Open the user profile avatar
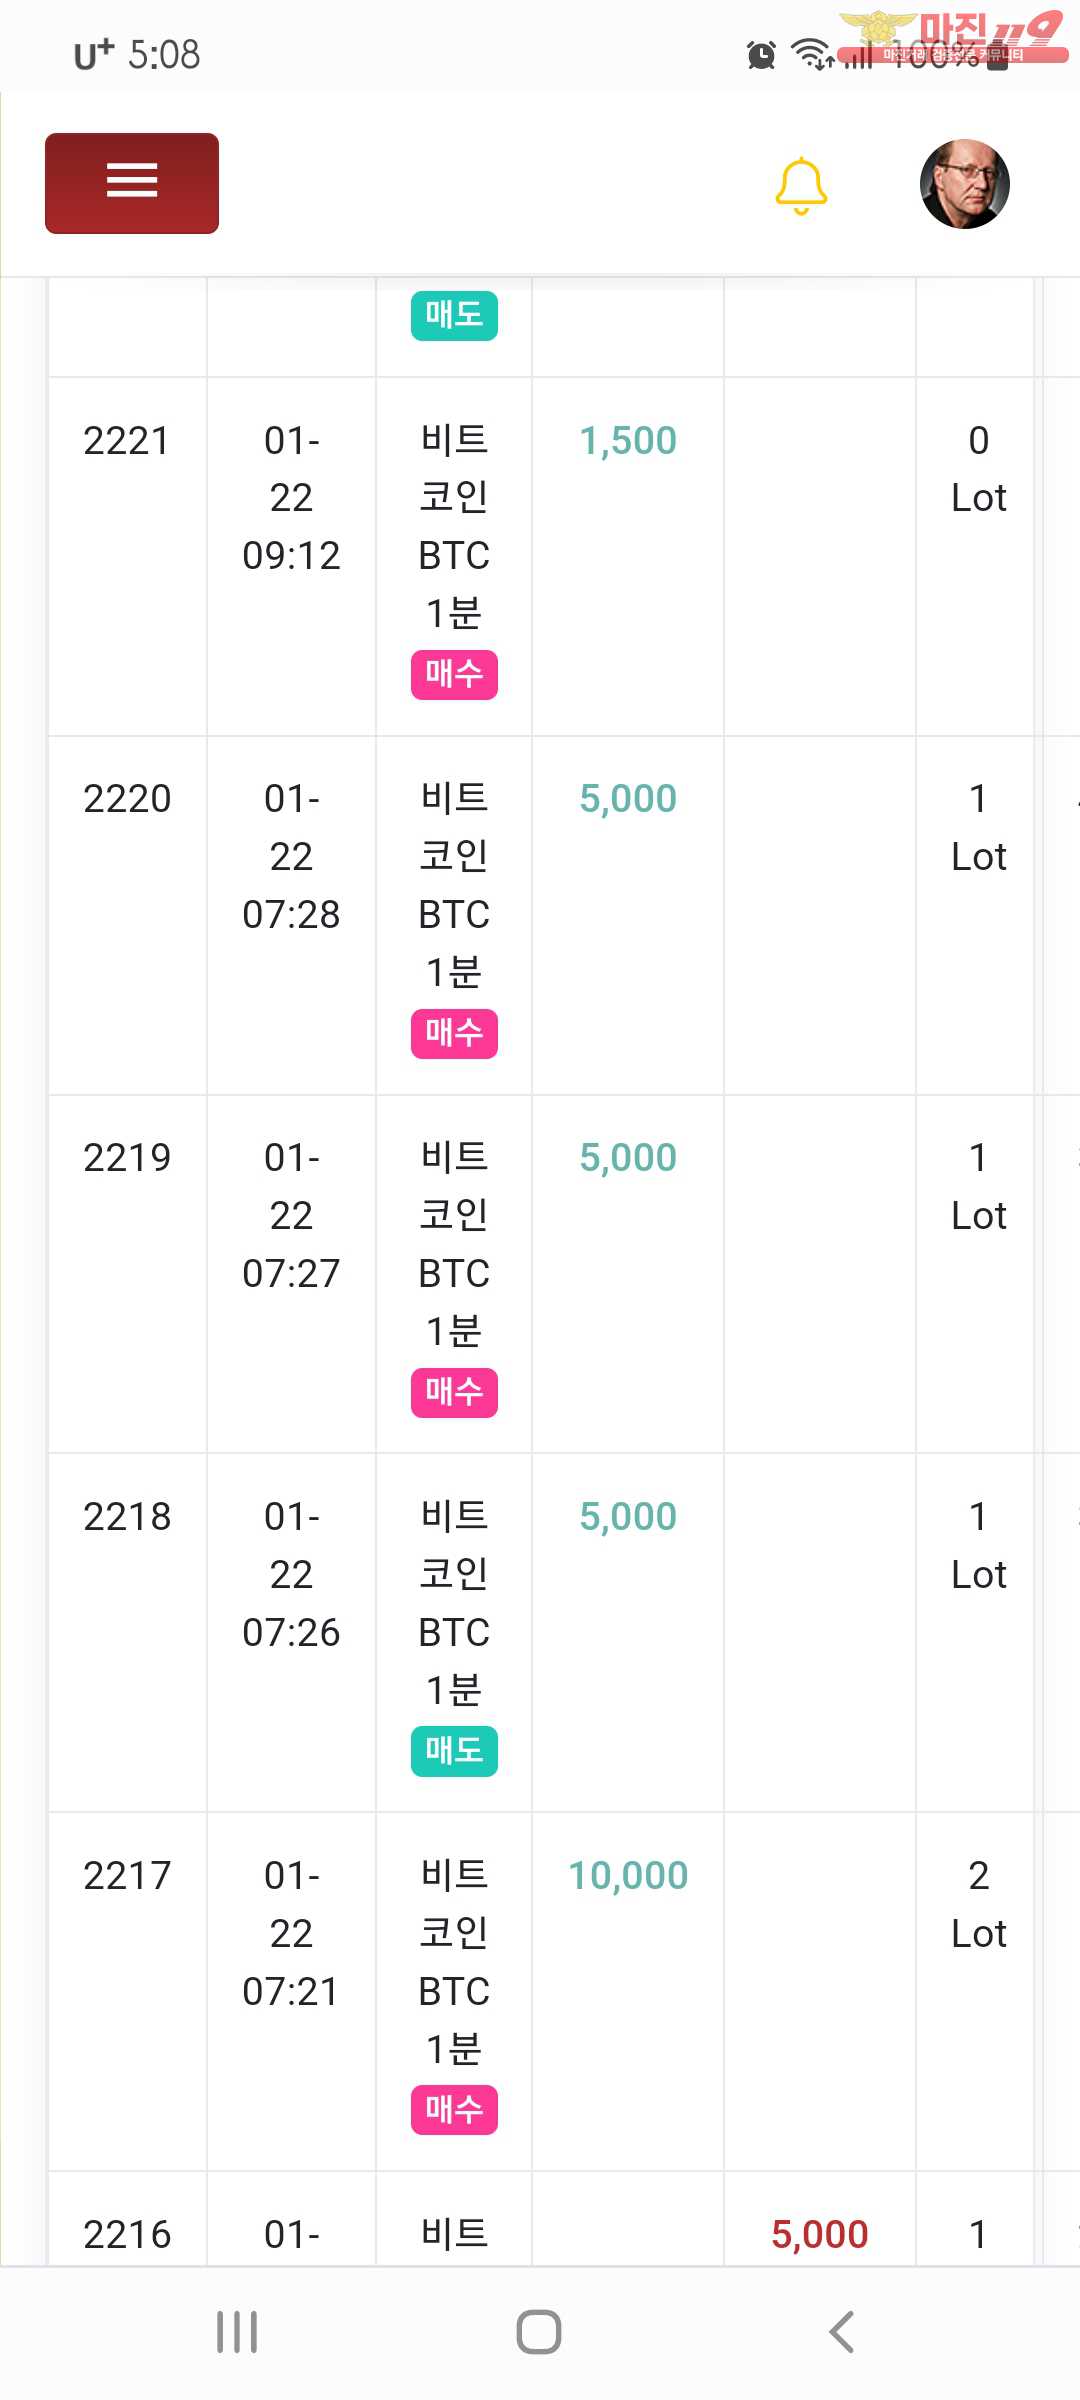This screenshot has height=2400, width=1080. tap(964, 184)
